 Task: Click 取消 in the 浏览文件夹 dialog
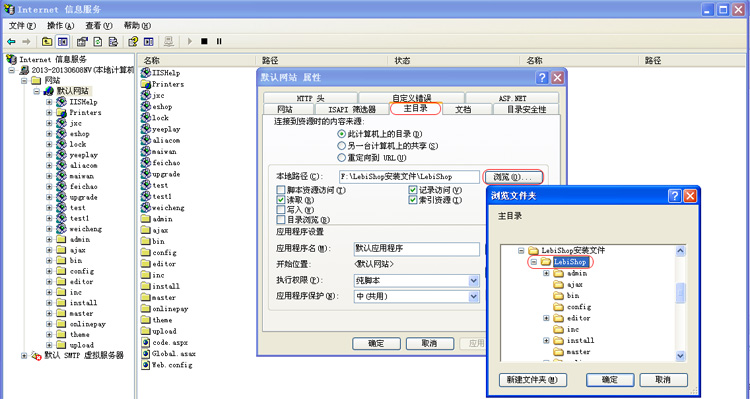click(663, 380)
